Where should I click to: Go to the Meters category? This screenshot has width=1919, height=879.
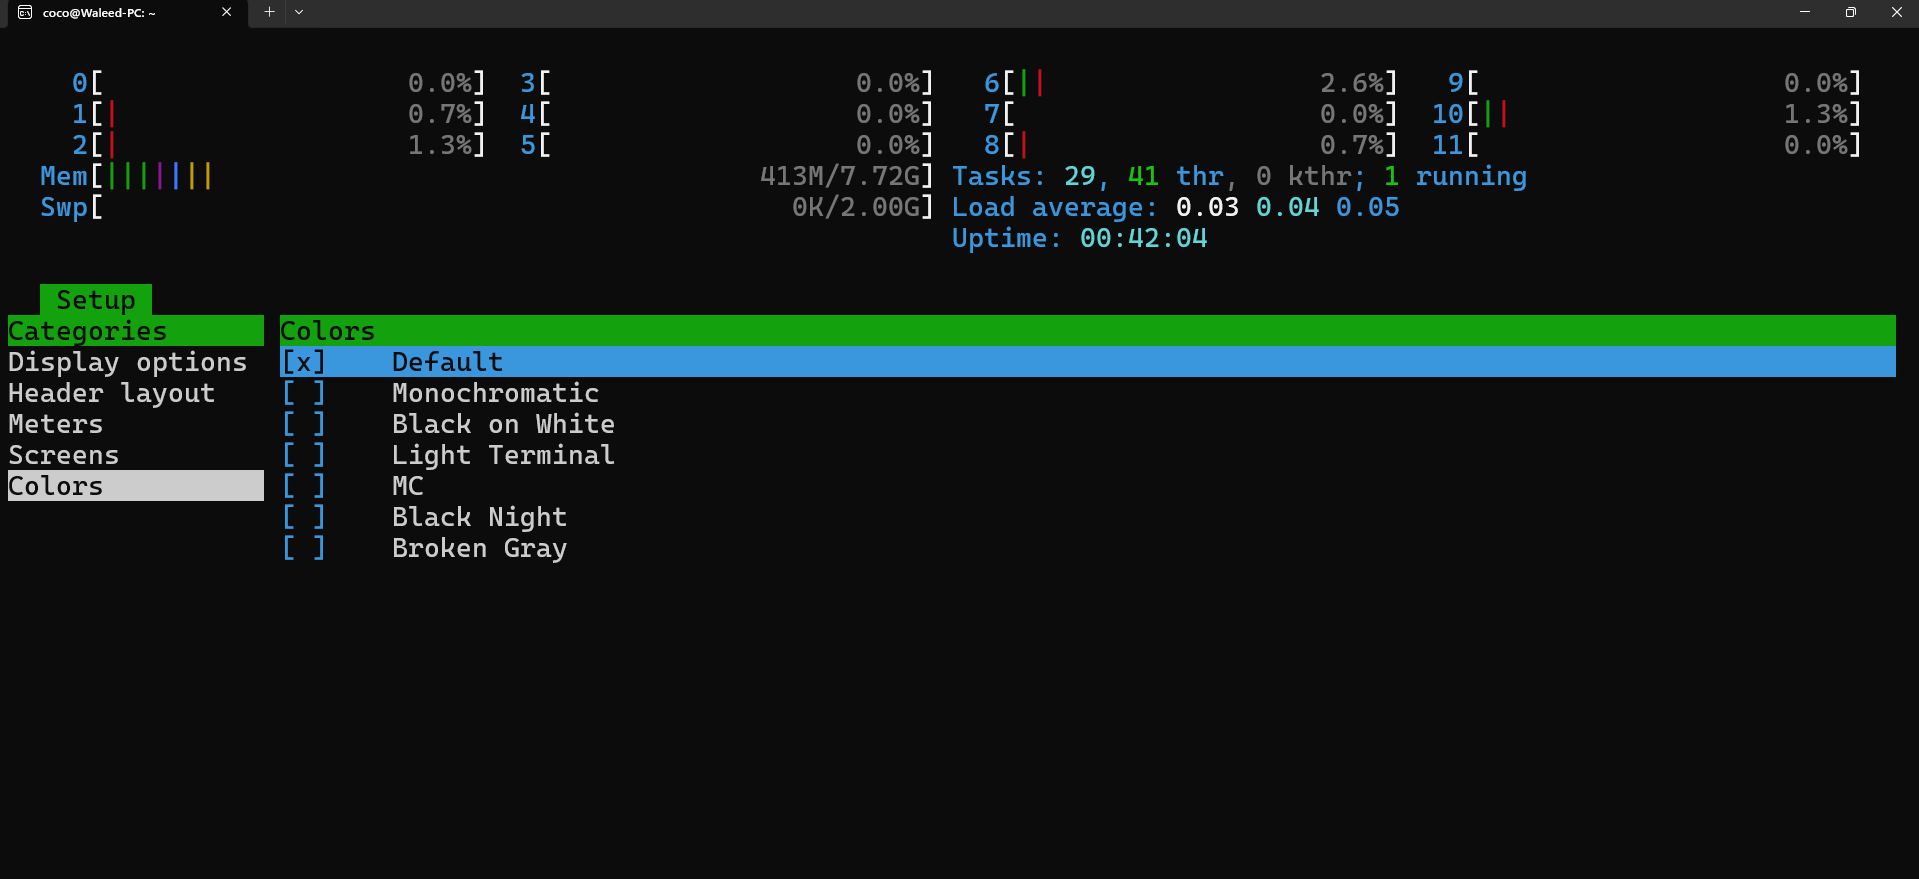pyautogui.click(x=56, y=424)
